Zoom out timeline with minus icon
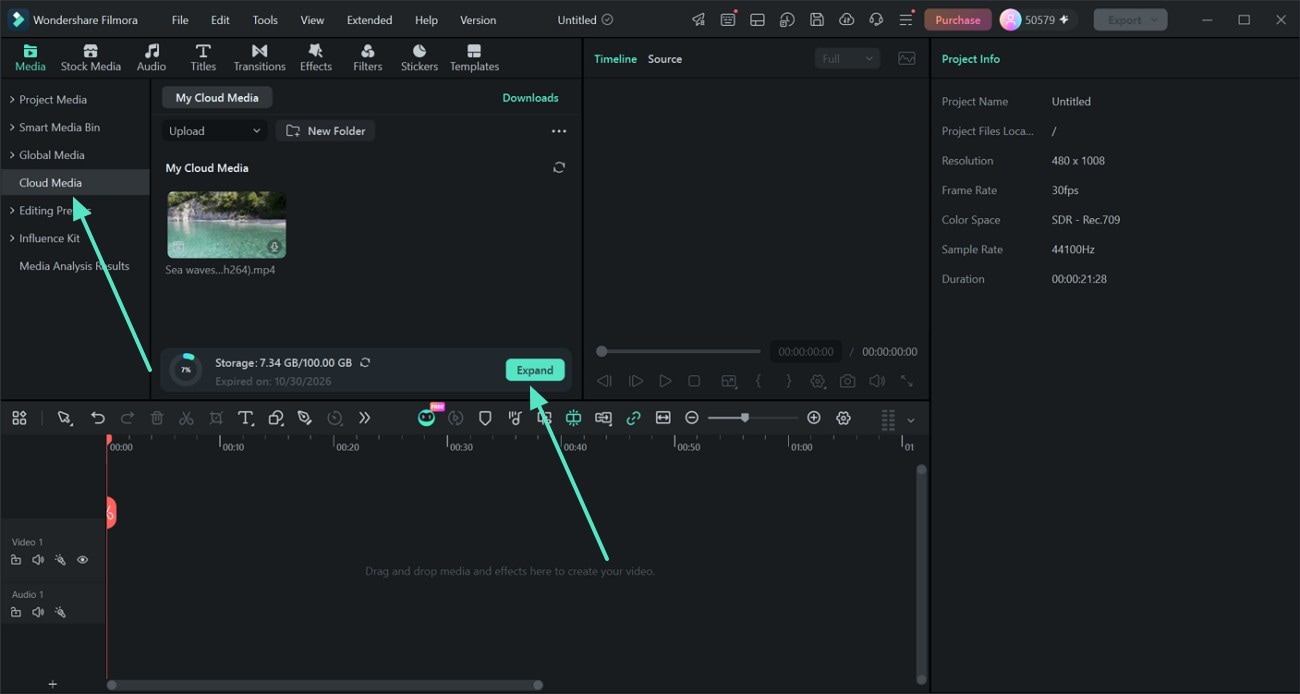This screenshot has height=694, width=1300. 692,418
